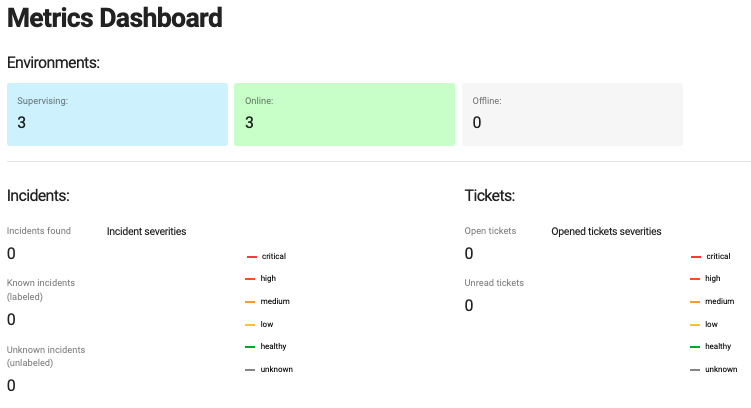The height and width of the screenshot is (408, 751).
Task: Click the Unknown incidents (unlabeled) count
Action: [x=11, y=385]
